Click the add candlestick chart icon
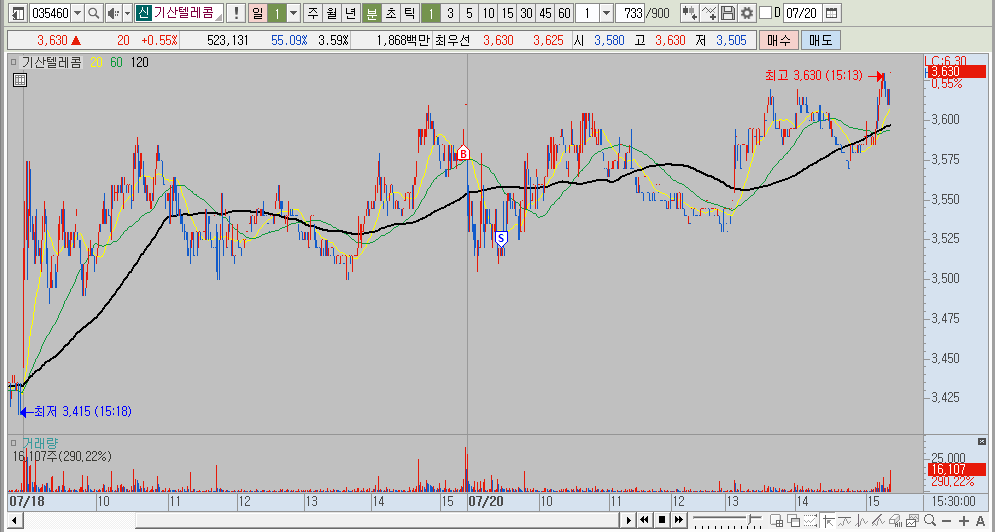This screenshot has height=532, width=995. pos(690,13)
